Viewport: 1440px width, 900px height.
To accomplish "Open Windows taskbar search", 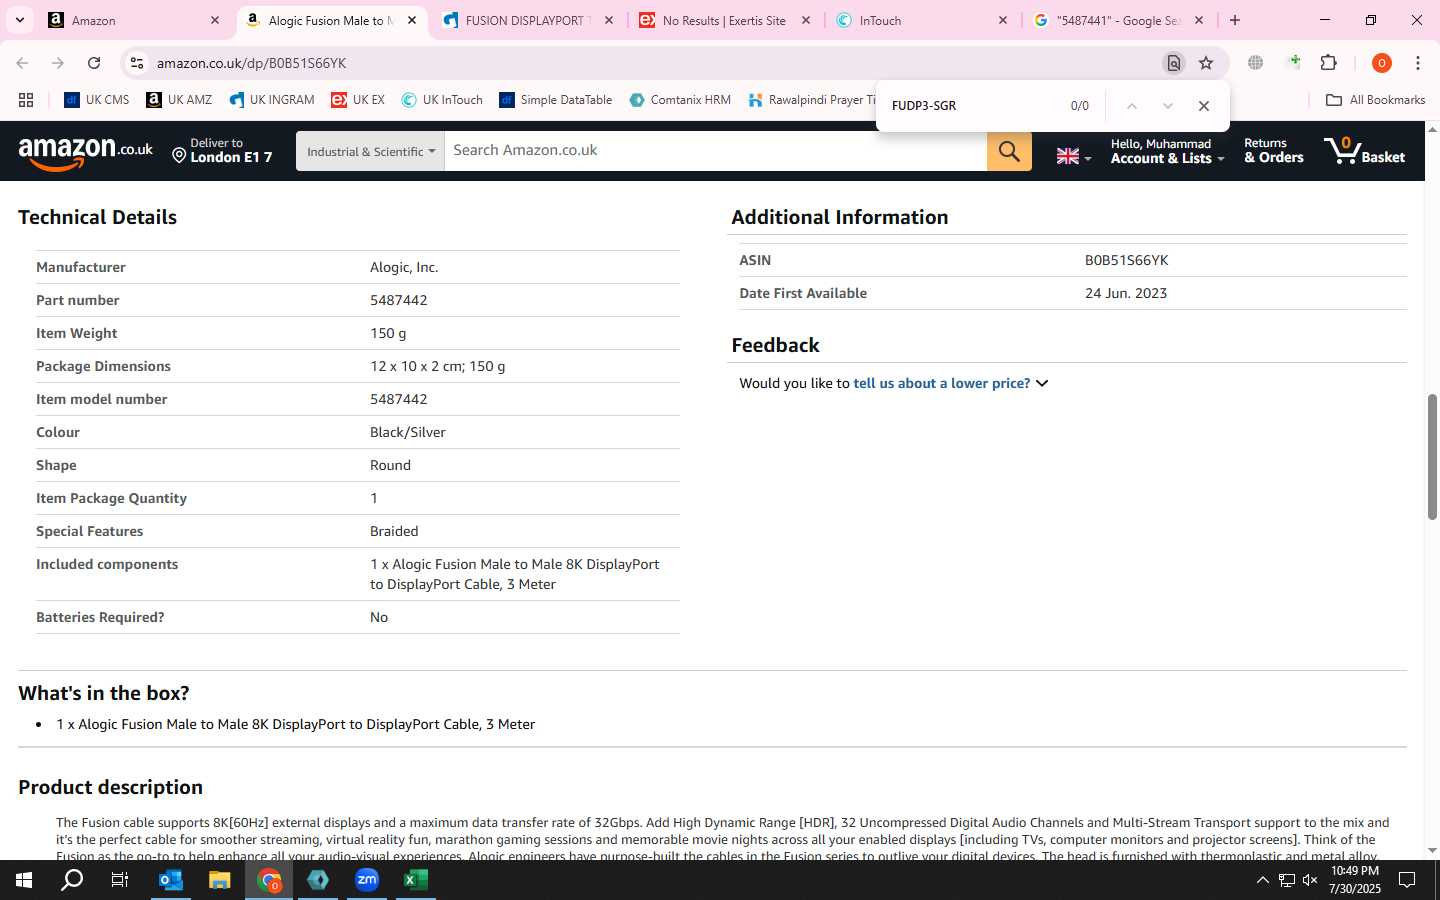I will pyautogui.click(x=72, y=880).
